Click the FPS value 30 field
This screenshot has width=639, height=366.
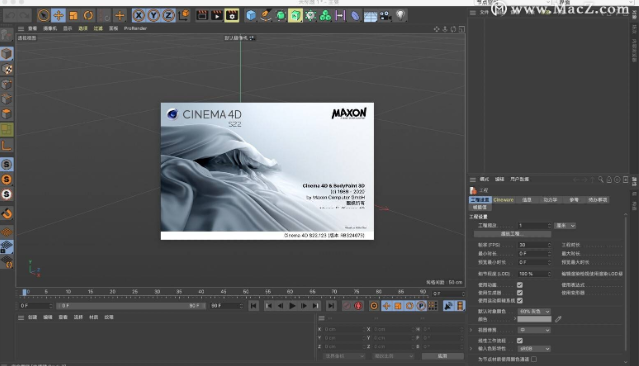[x=534, y=245]
